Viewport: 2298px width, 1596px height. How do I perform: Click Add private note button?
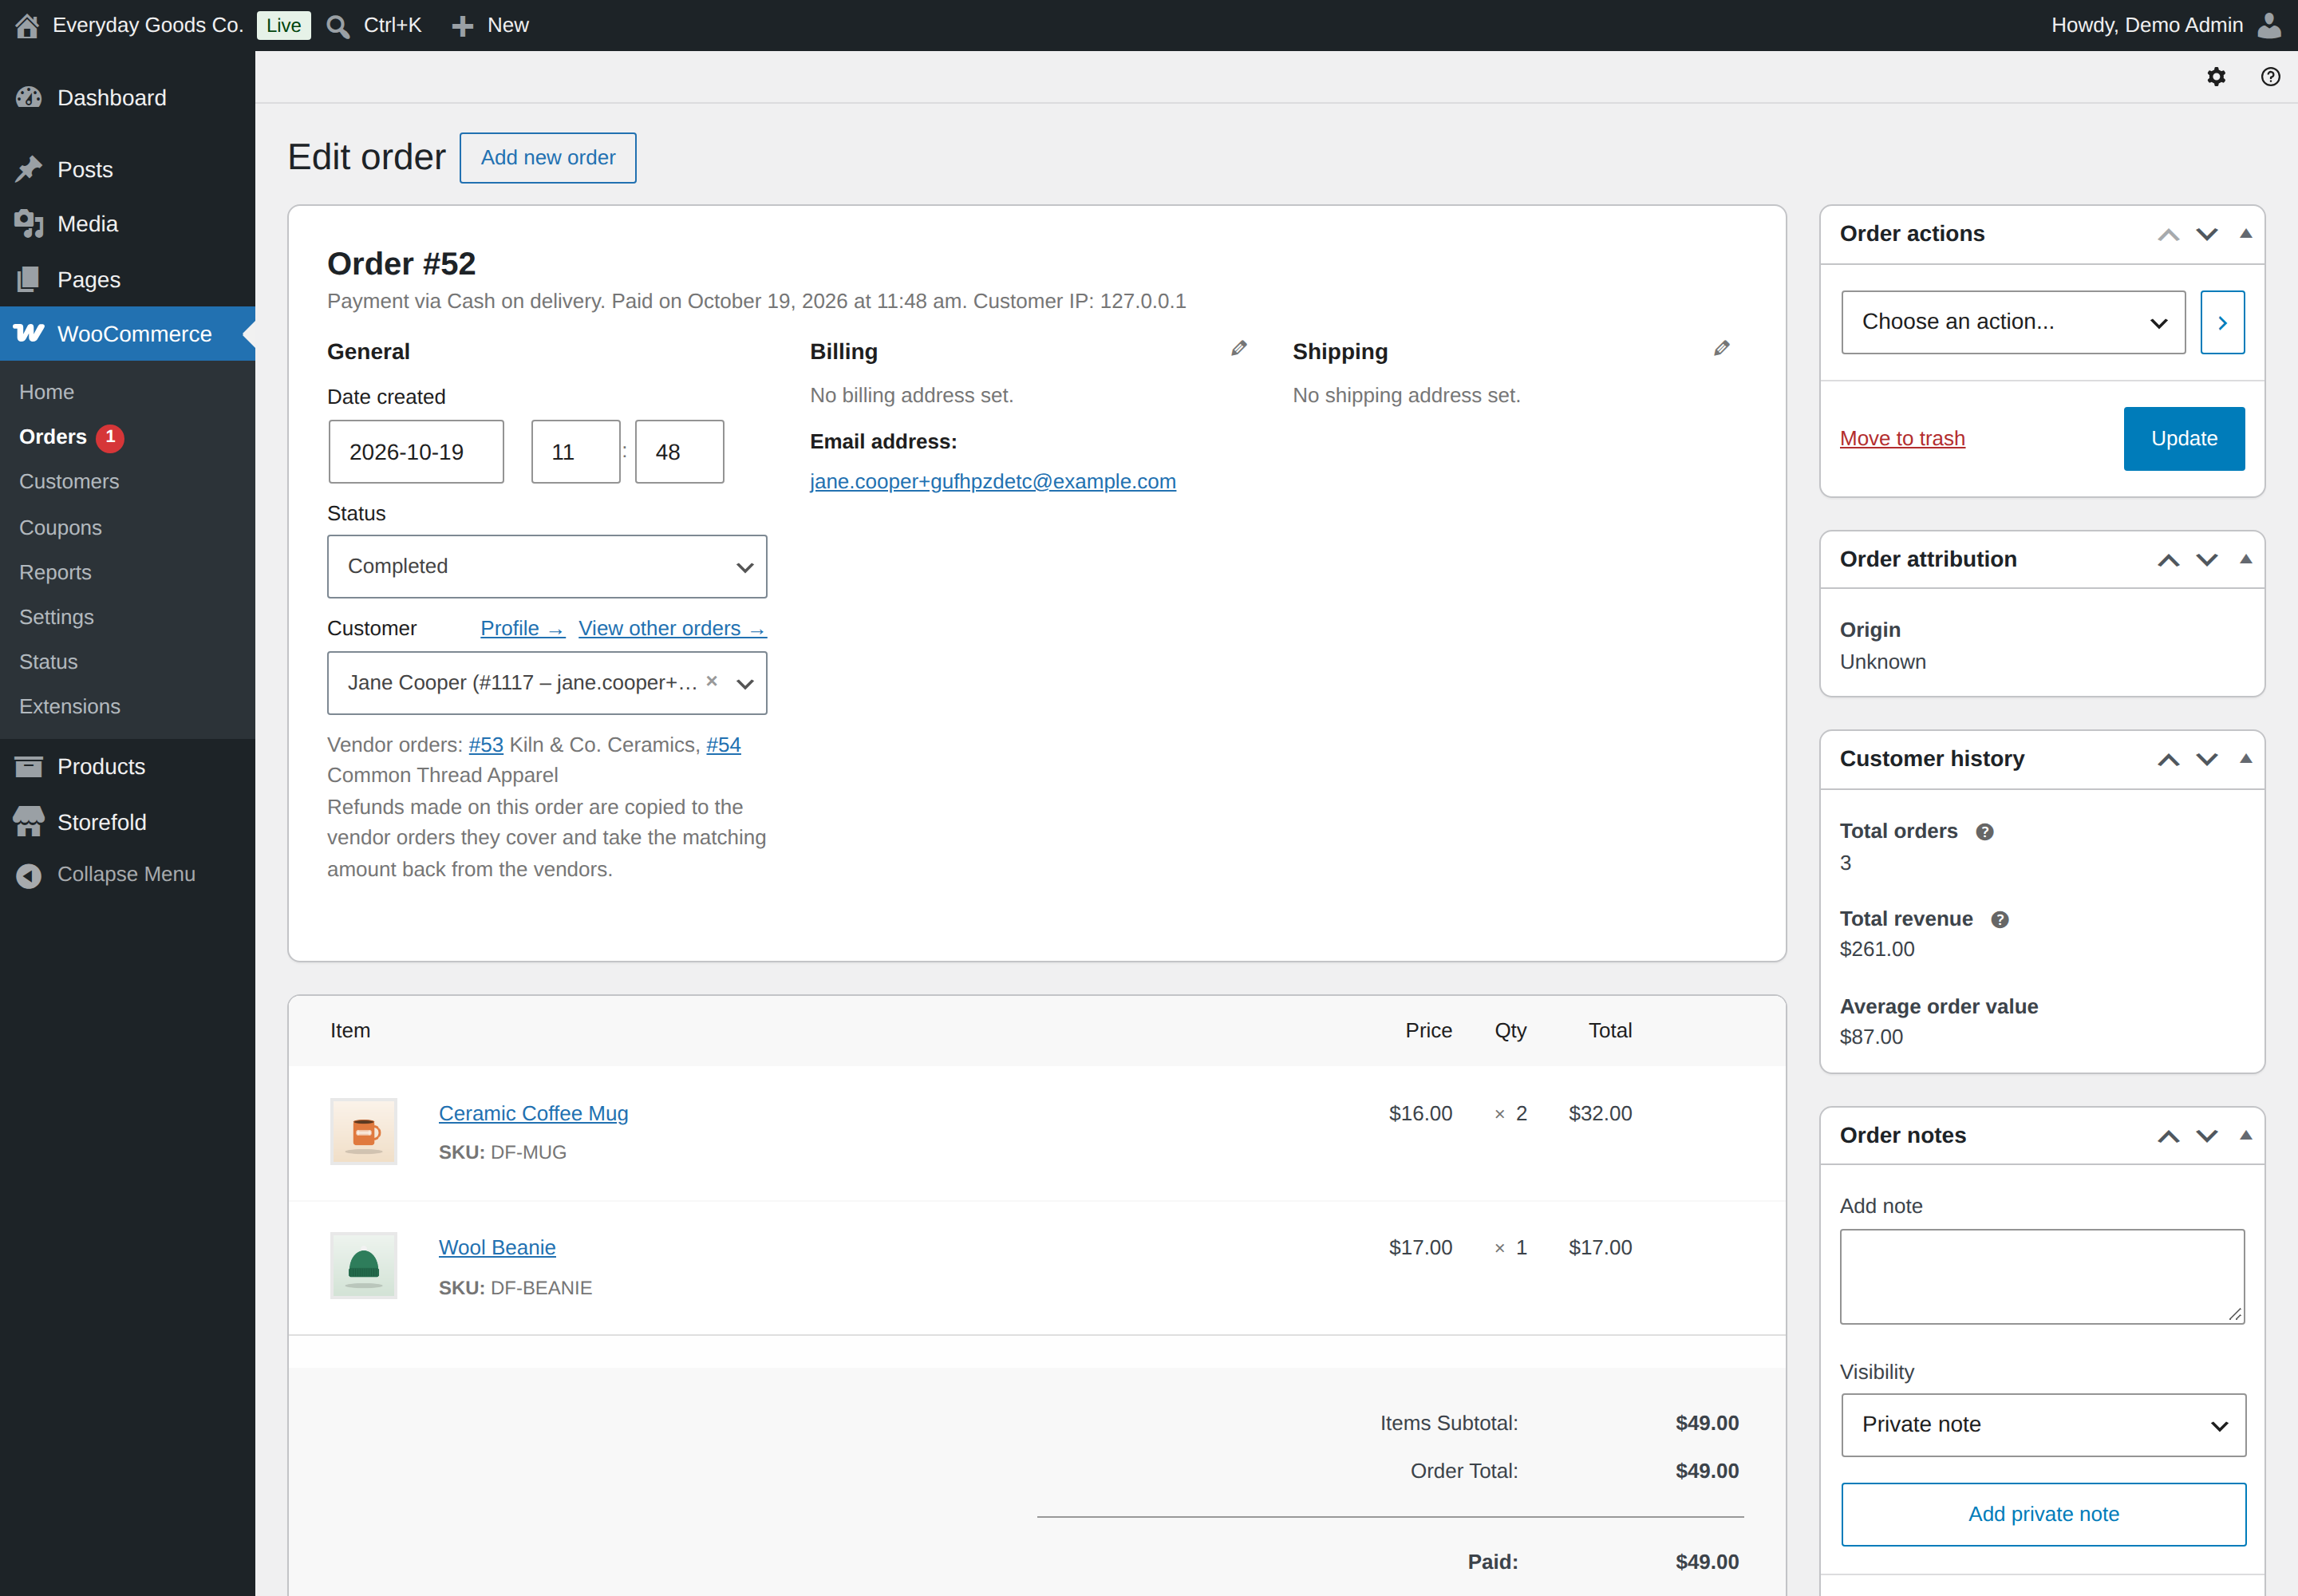tap(2043, 1514)
